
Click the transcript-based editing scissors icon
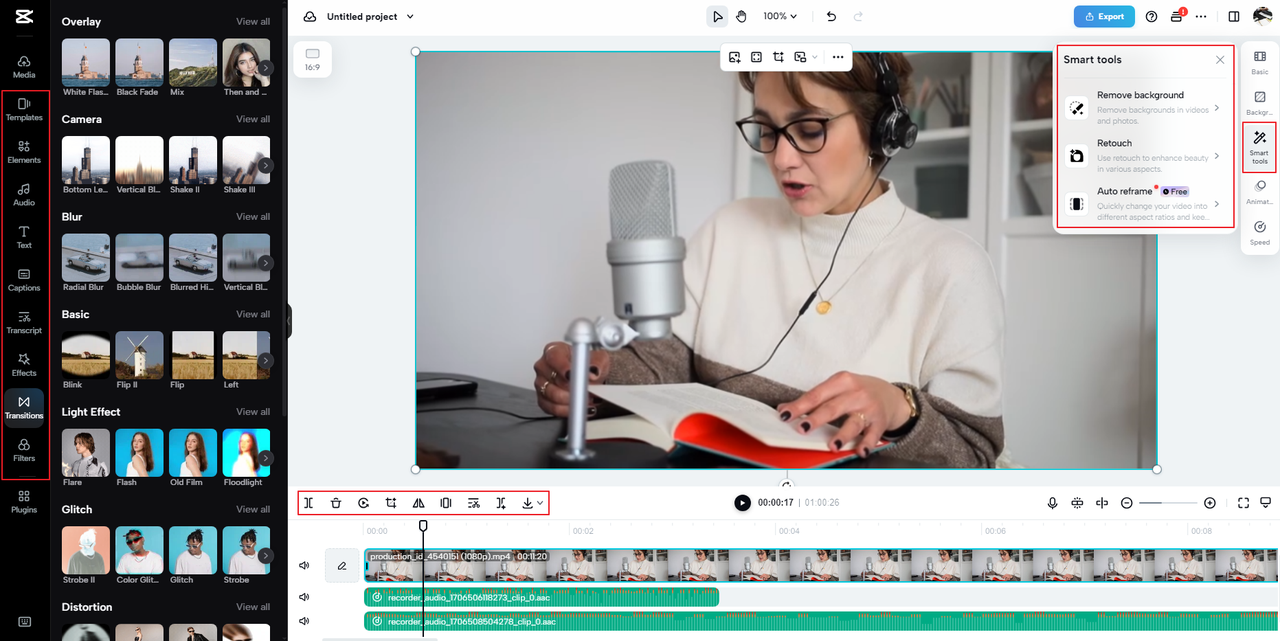click(474, 503)
